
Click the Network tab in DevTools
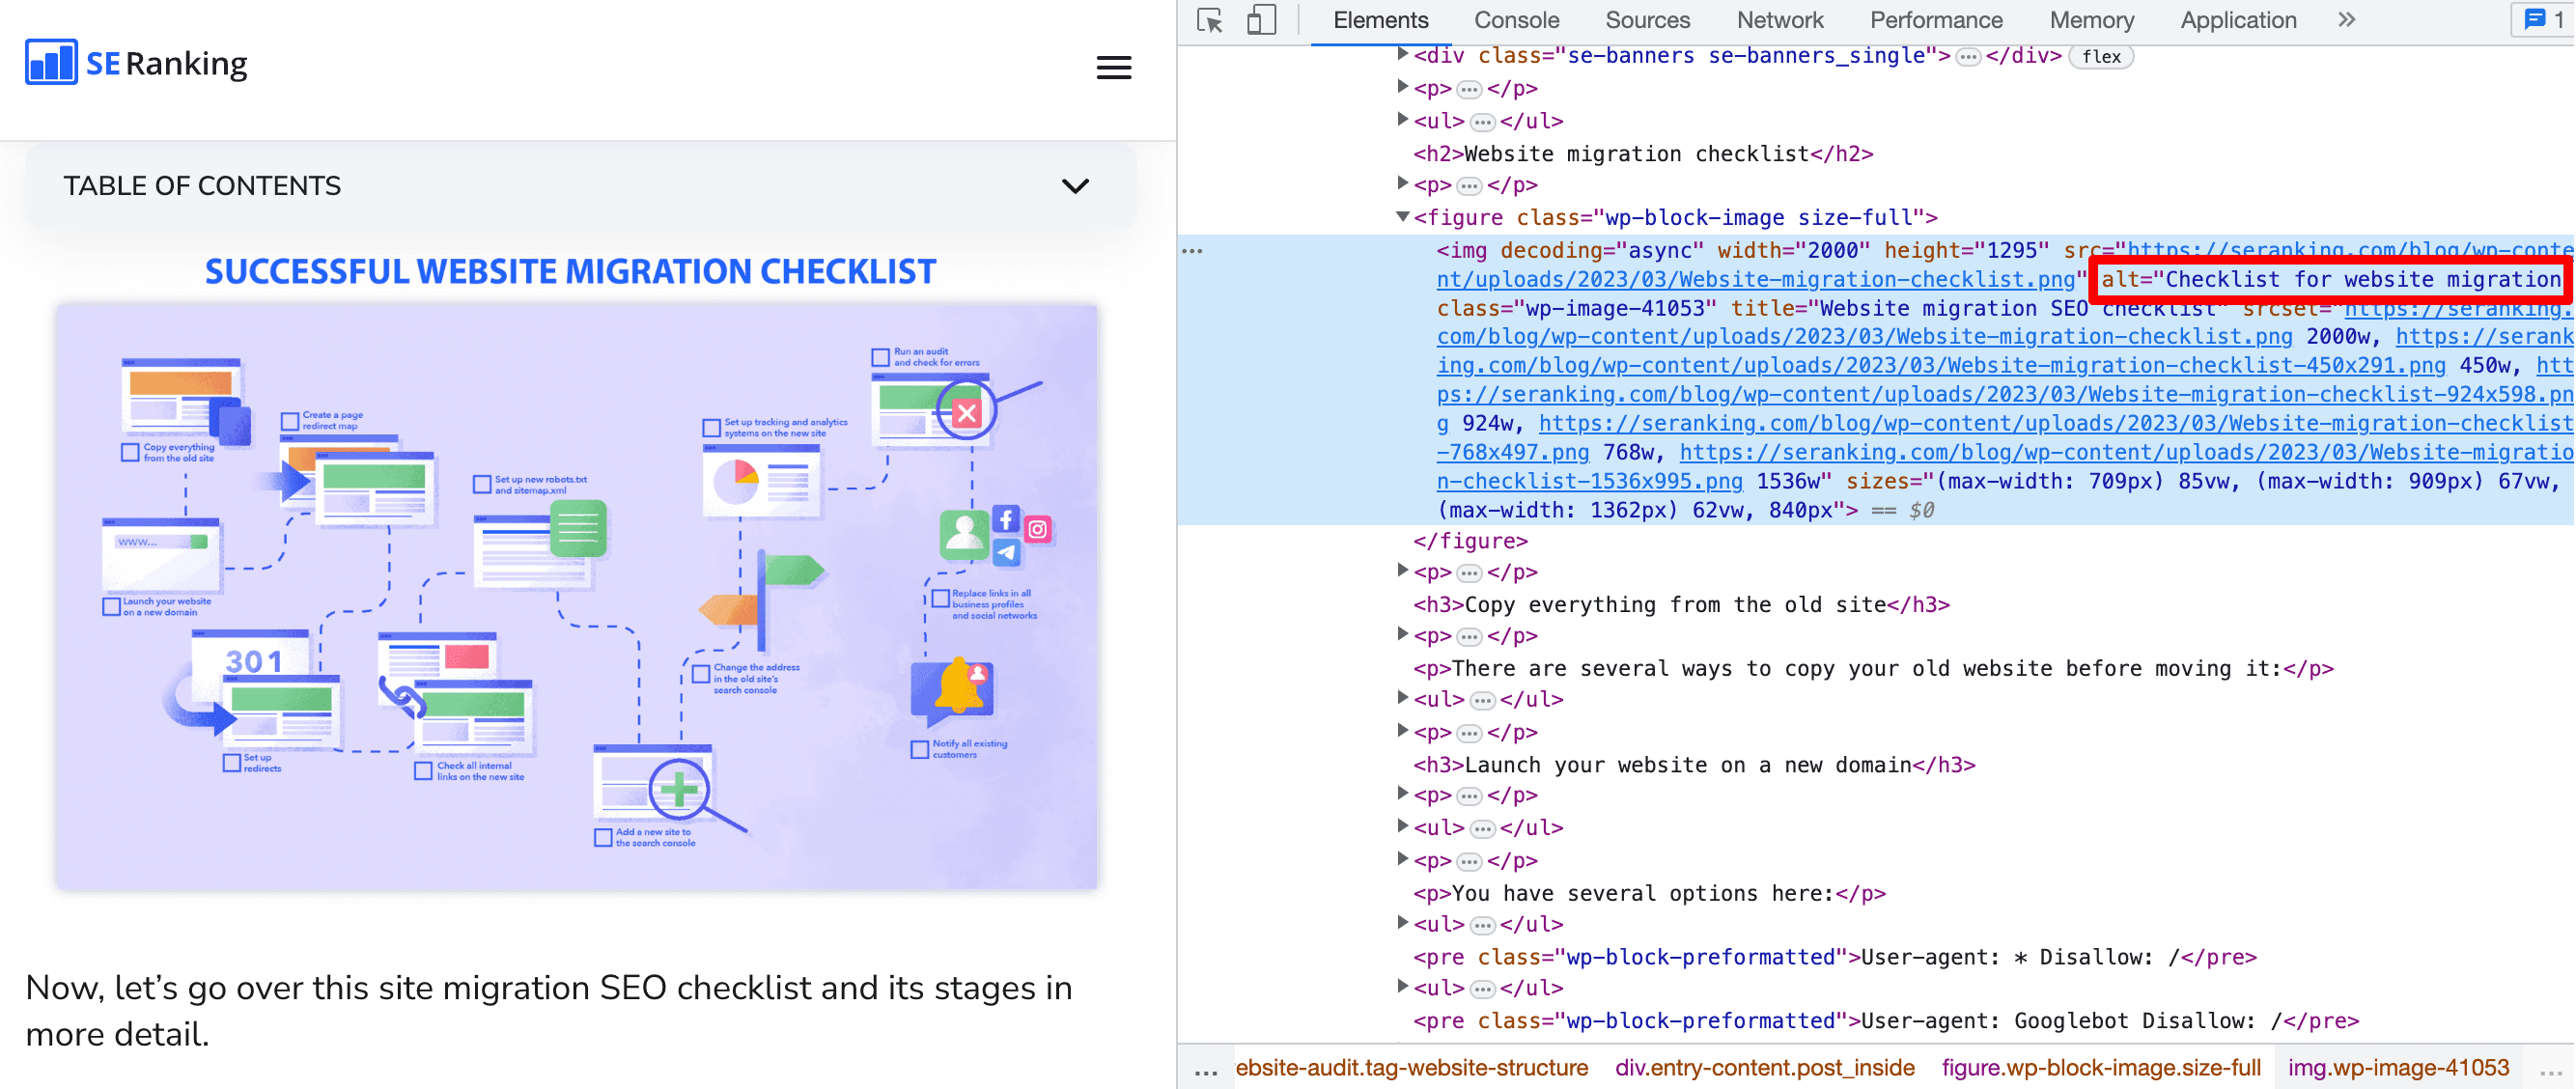pyautogui.click(x=1780, y=18)
